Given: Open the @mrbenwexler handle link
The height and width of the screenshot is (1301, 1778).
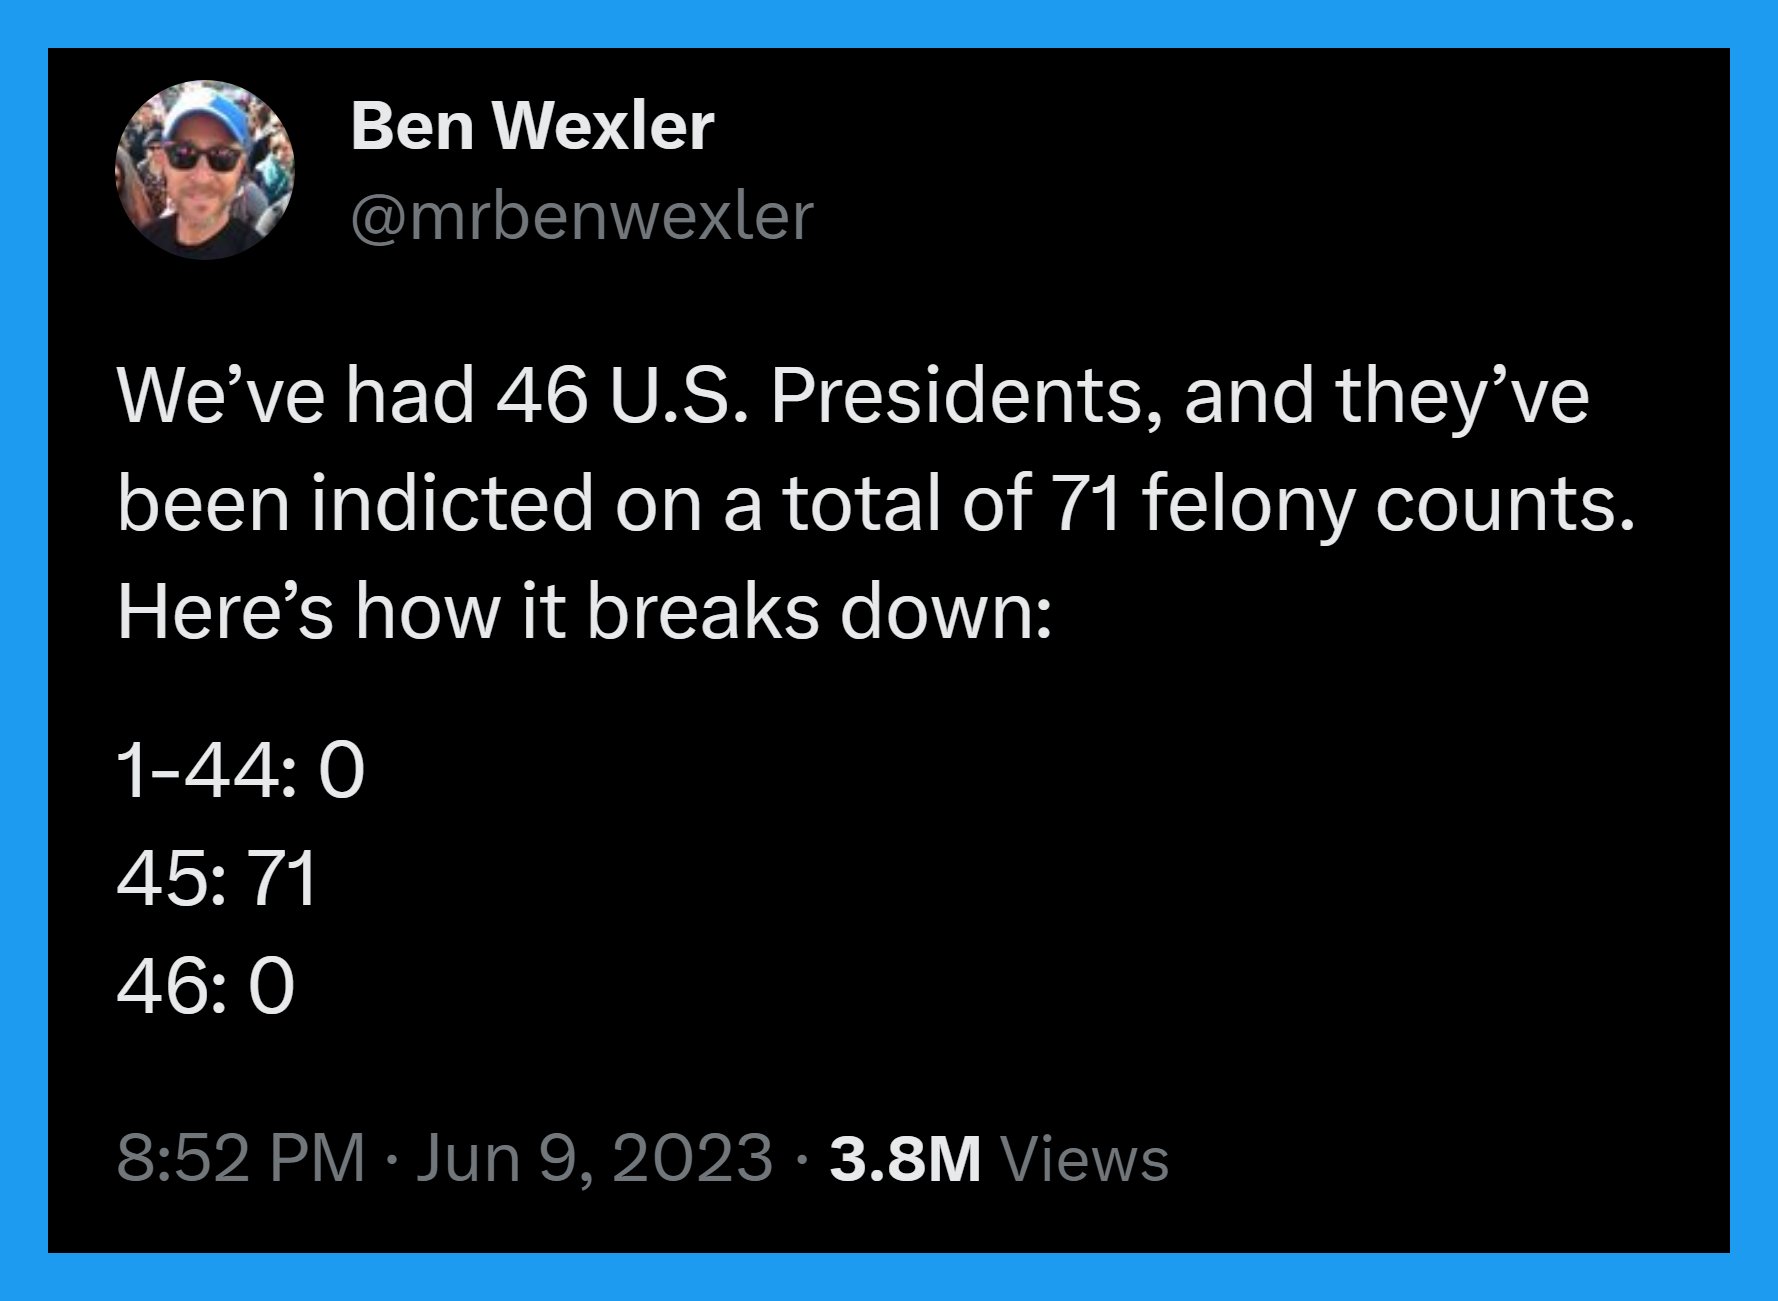Looking at the screenshot, I should click(582, 216).
